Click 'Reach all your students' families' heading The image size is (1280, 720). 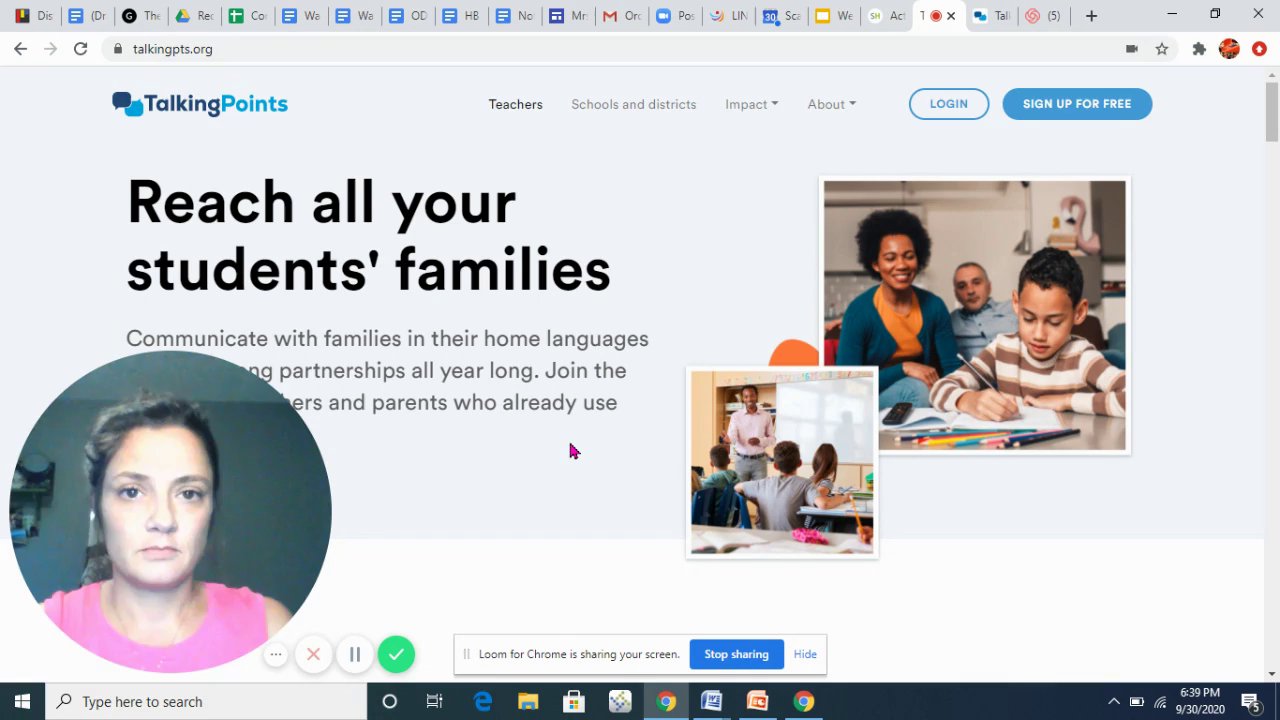pos(369,236)
